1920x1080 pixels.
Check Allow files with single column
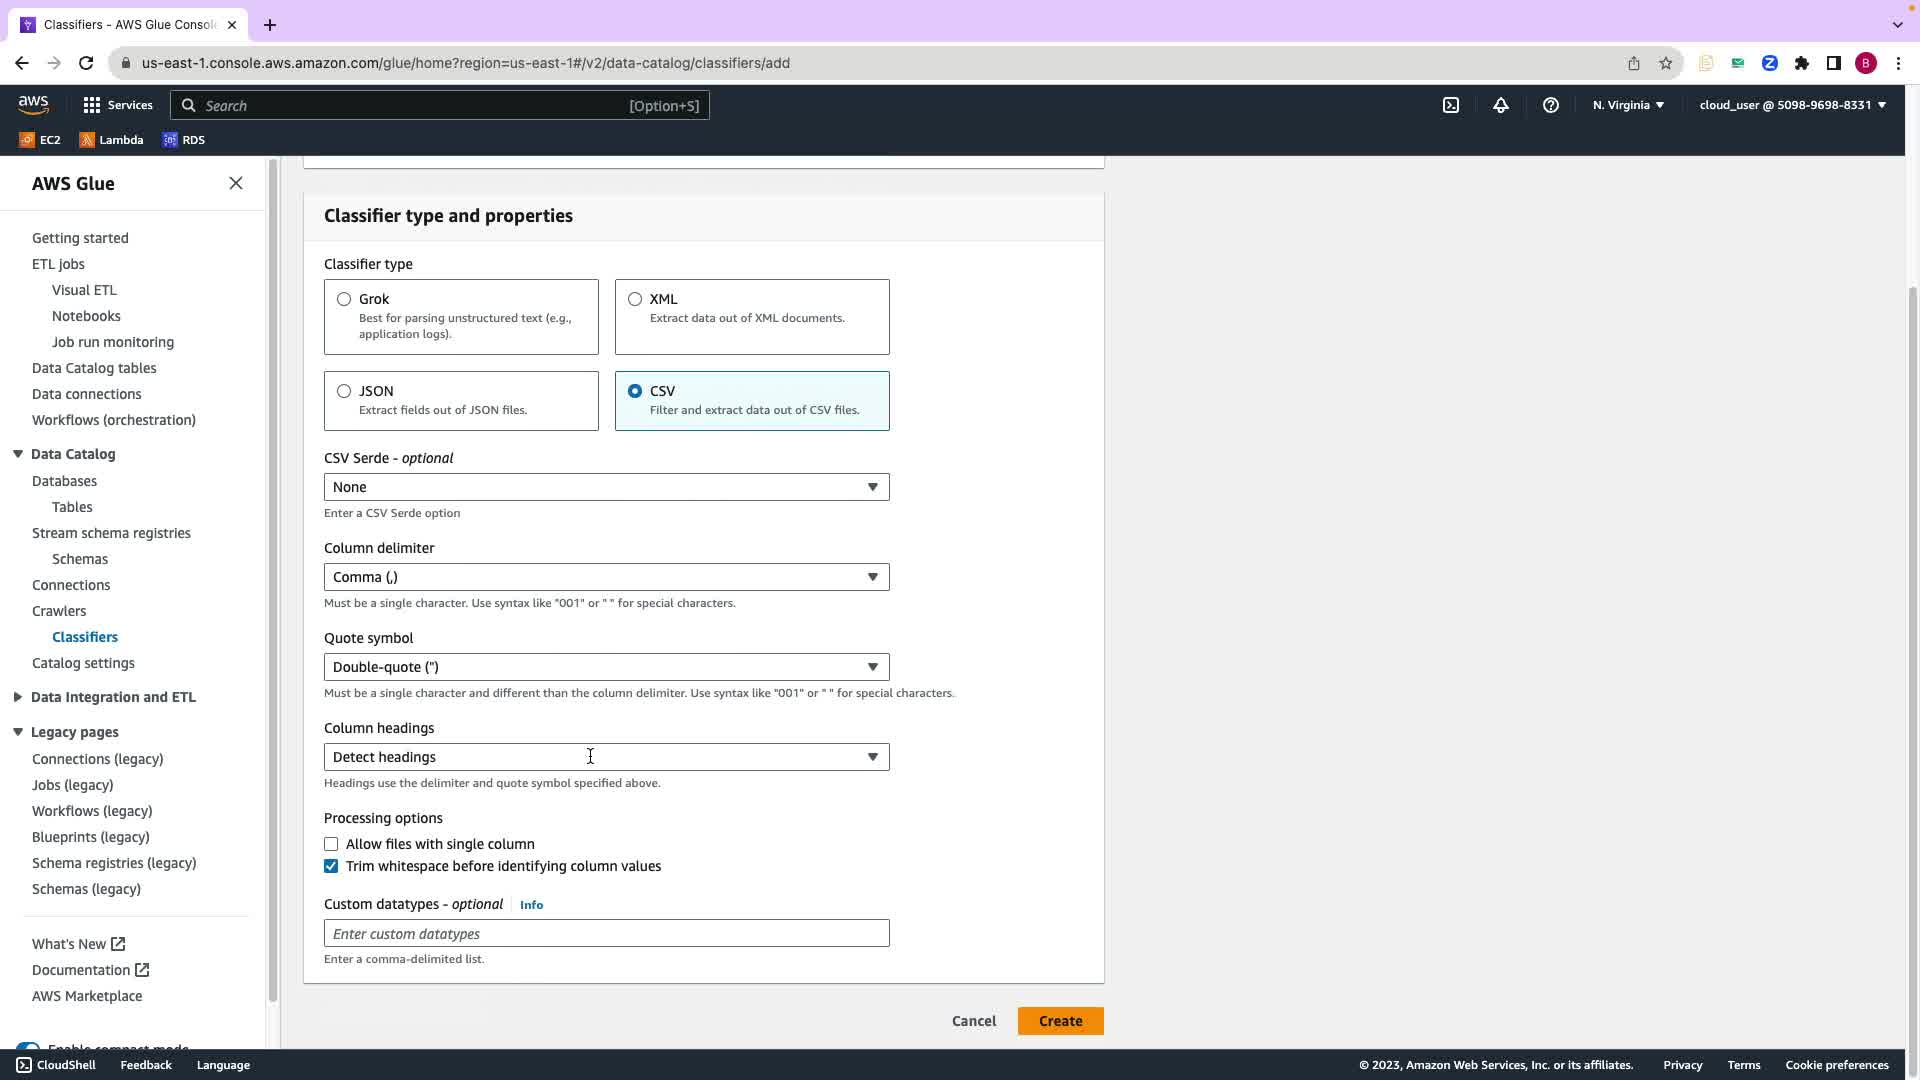point(331,844)
